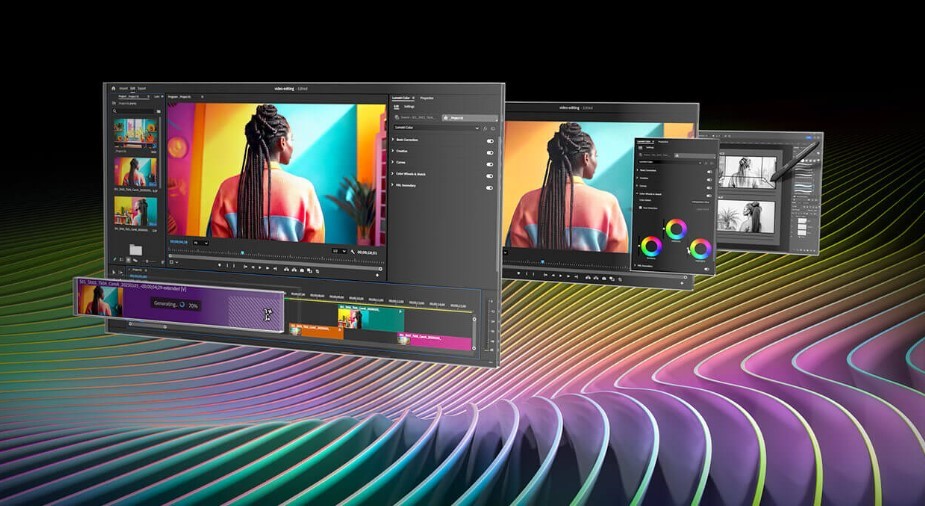Disable the Creative section toggle

tap(490, 153)
